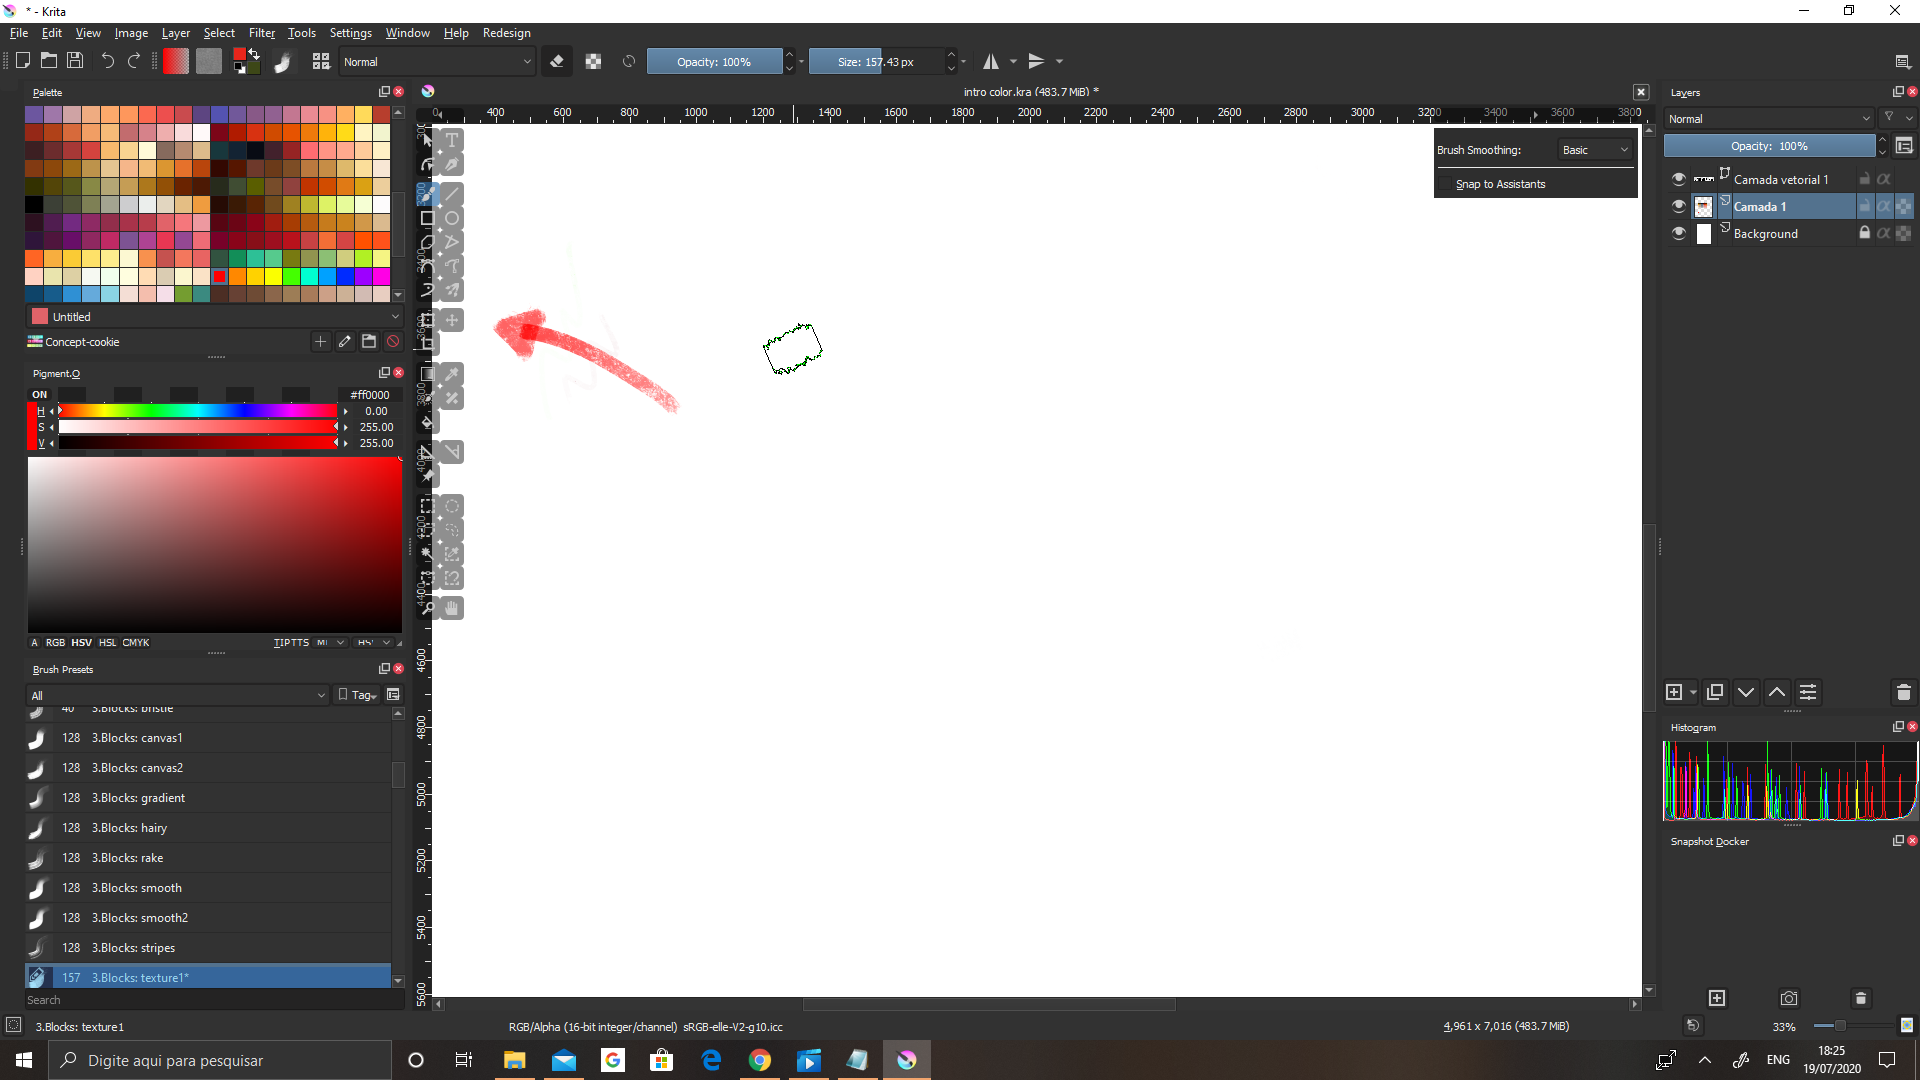Click the Hue slider bar
The width and height of the screenshot is (1920, 1080).
(x=198, y=411)
